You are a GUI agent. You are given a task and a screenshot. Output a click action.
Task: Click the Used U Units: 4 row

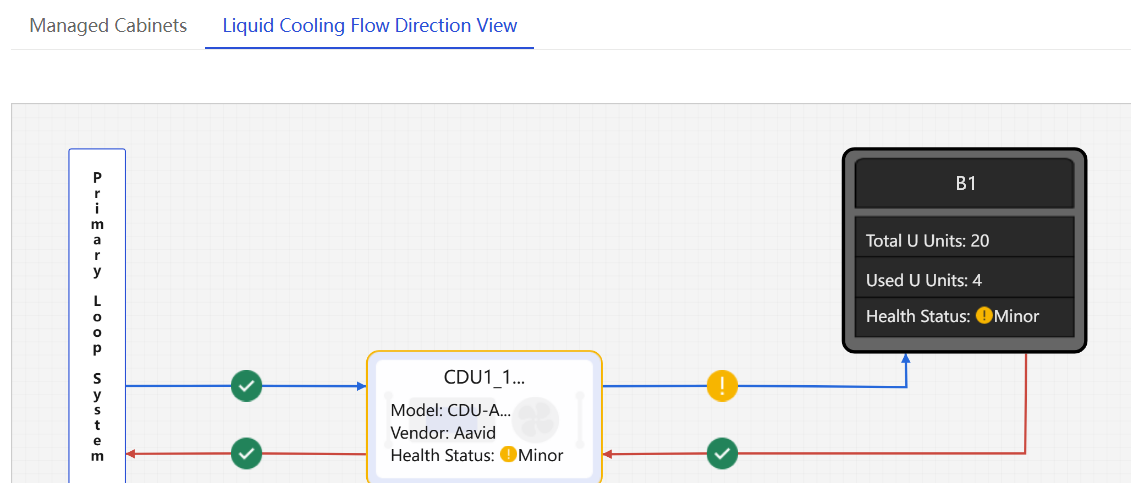[x=965, y=280]
